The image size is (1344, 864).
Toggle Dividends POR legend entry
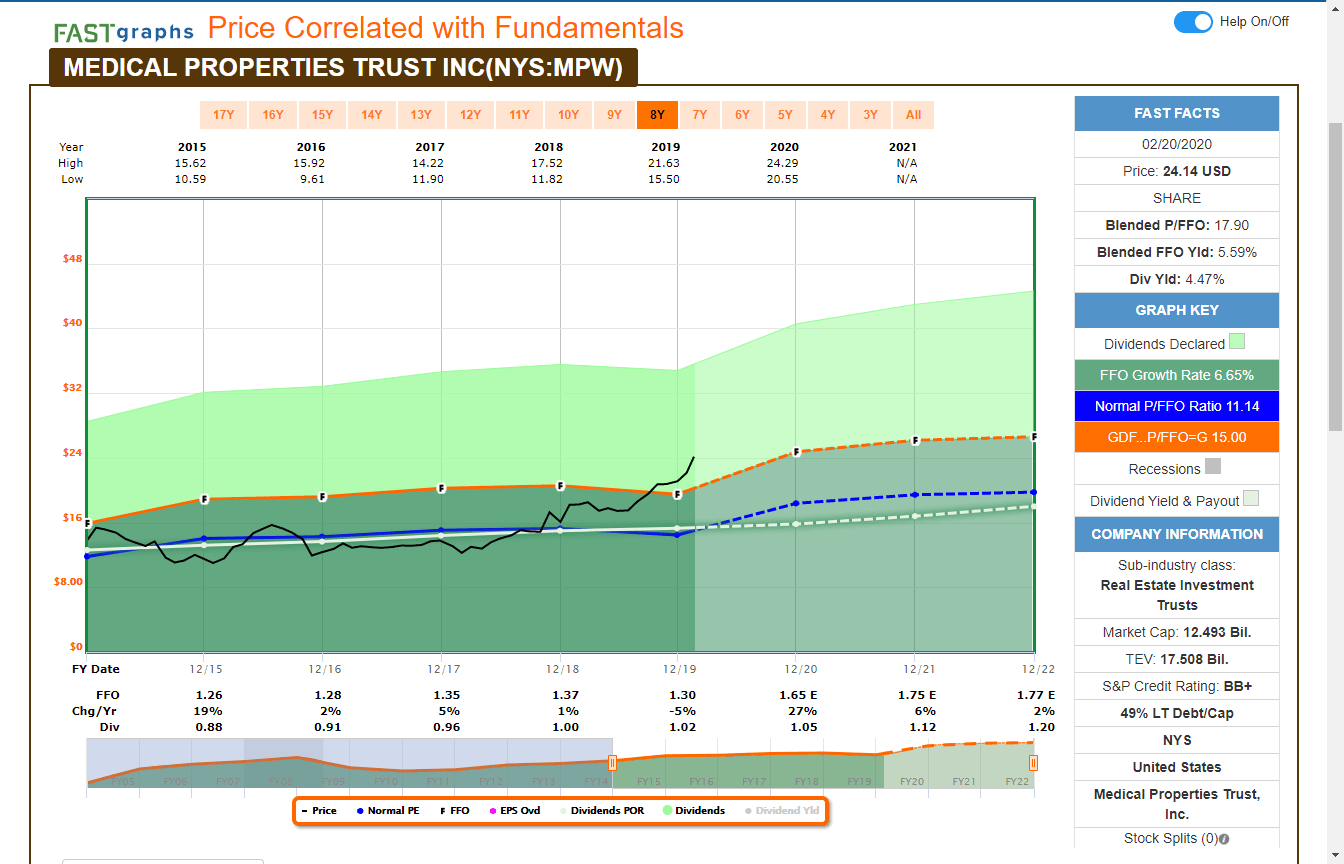601,811
